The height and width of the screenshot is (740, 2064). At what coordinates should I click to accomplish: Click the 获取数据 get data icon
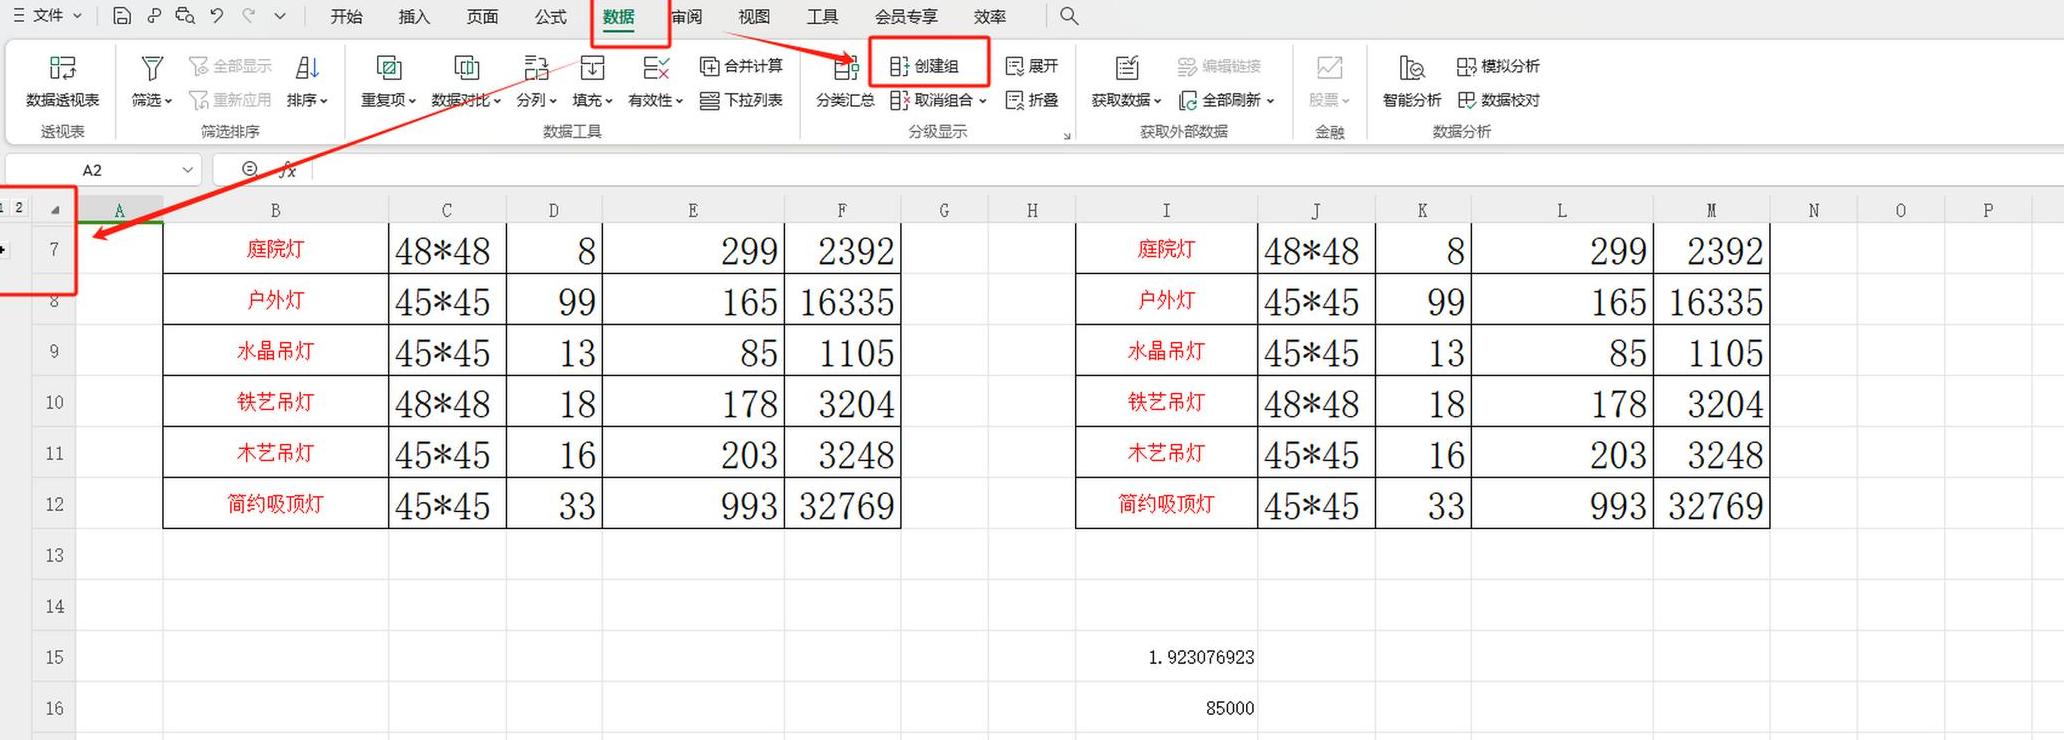(x=1127, y=68)
